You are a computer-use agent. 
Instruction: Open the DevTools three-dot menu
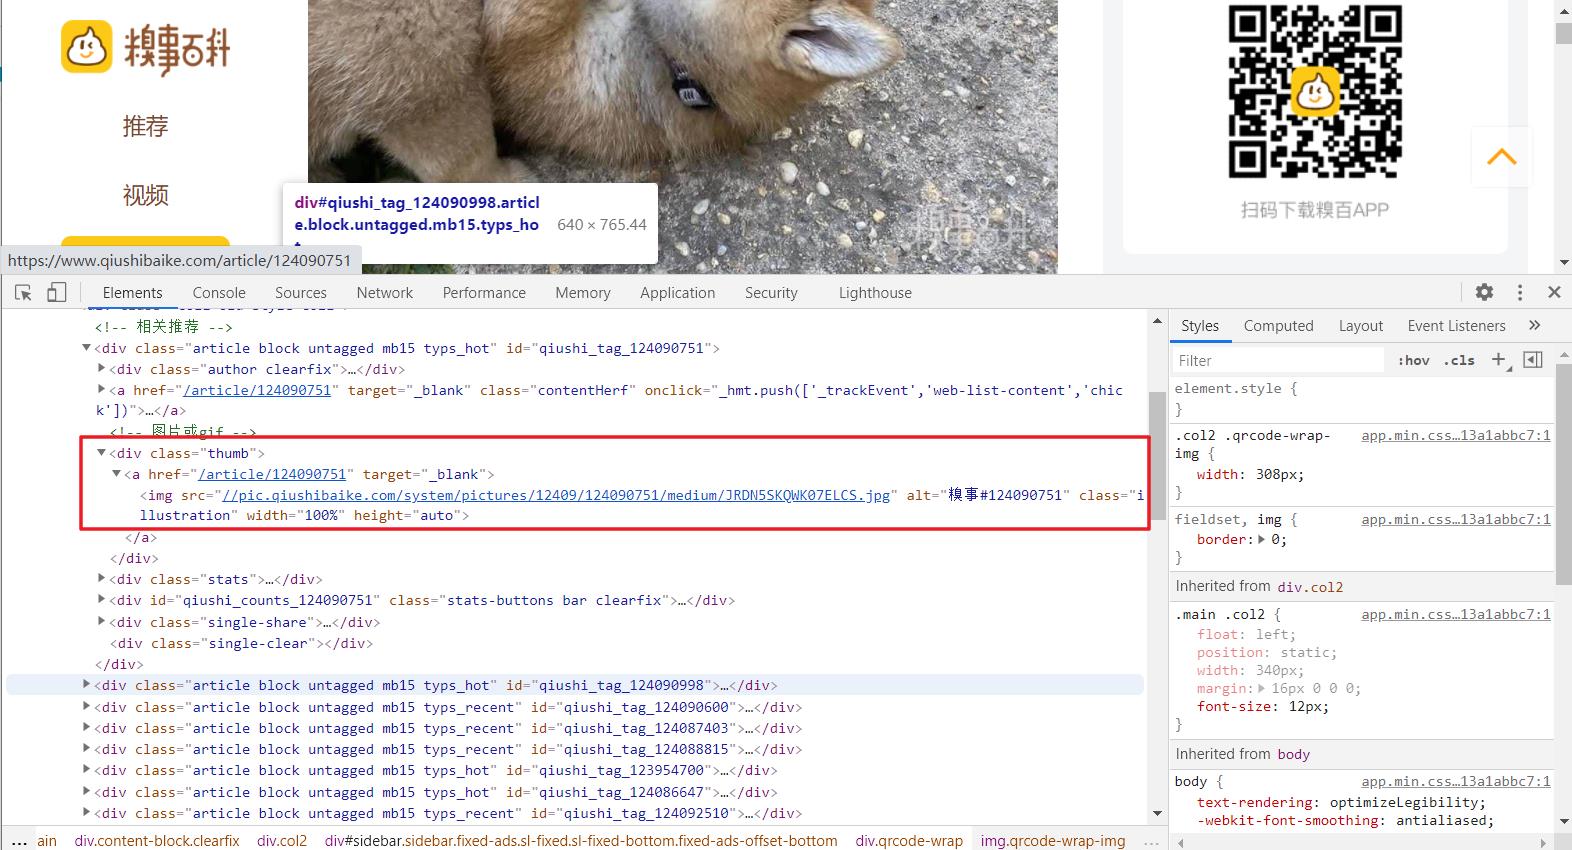pyautogui.click(x=1520, y=292)
